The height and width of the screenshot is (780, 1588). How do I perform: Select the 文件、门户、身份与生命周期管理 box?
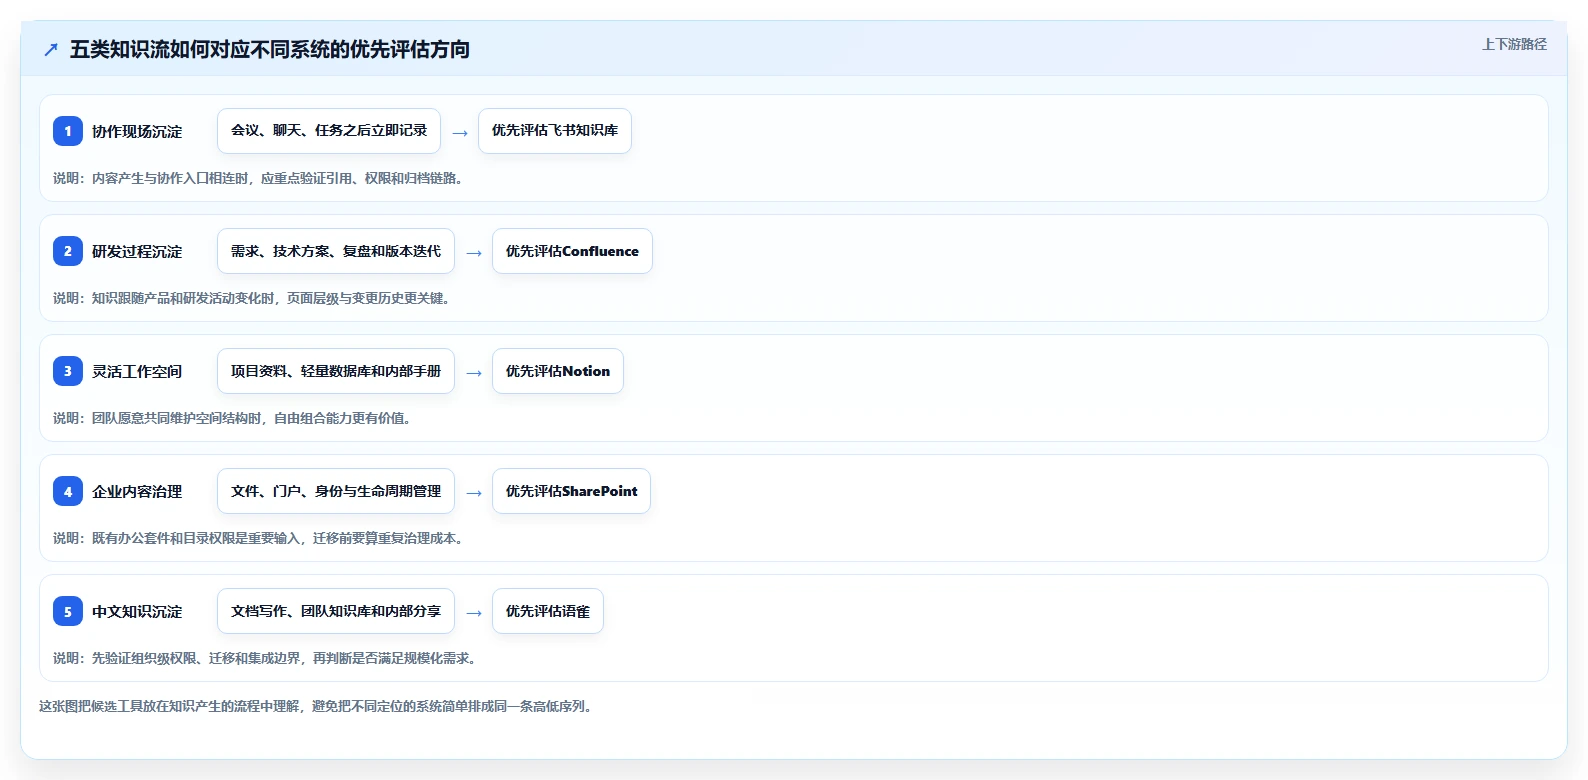336,491
